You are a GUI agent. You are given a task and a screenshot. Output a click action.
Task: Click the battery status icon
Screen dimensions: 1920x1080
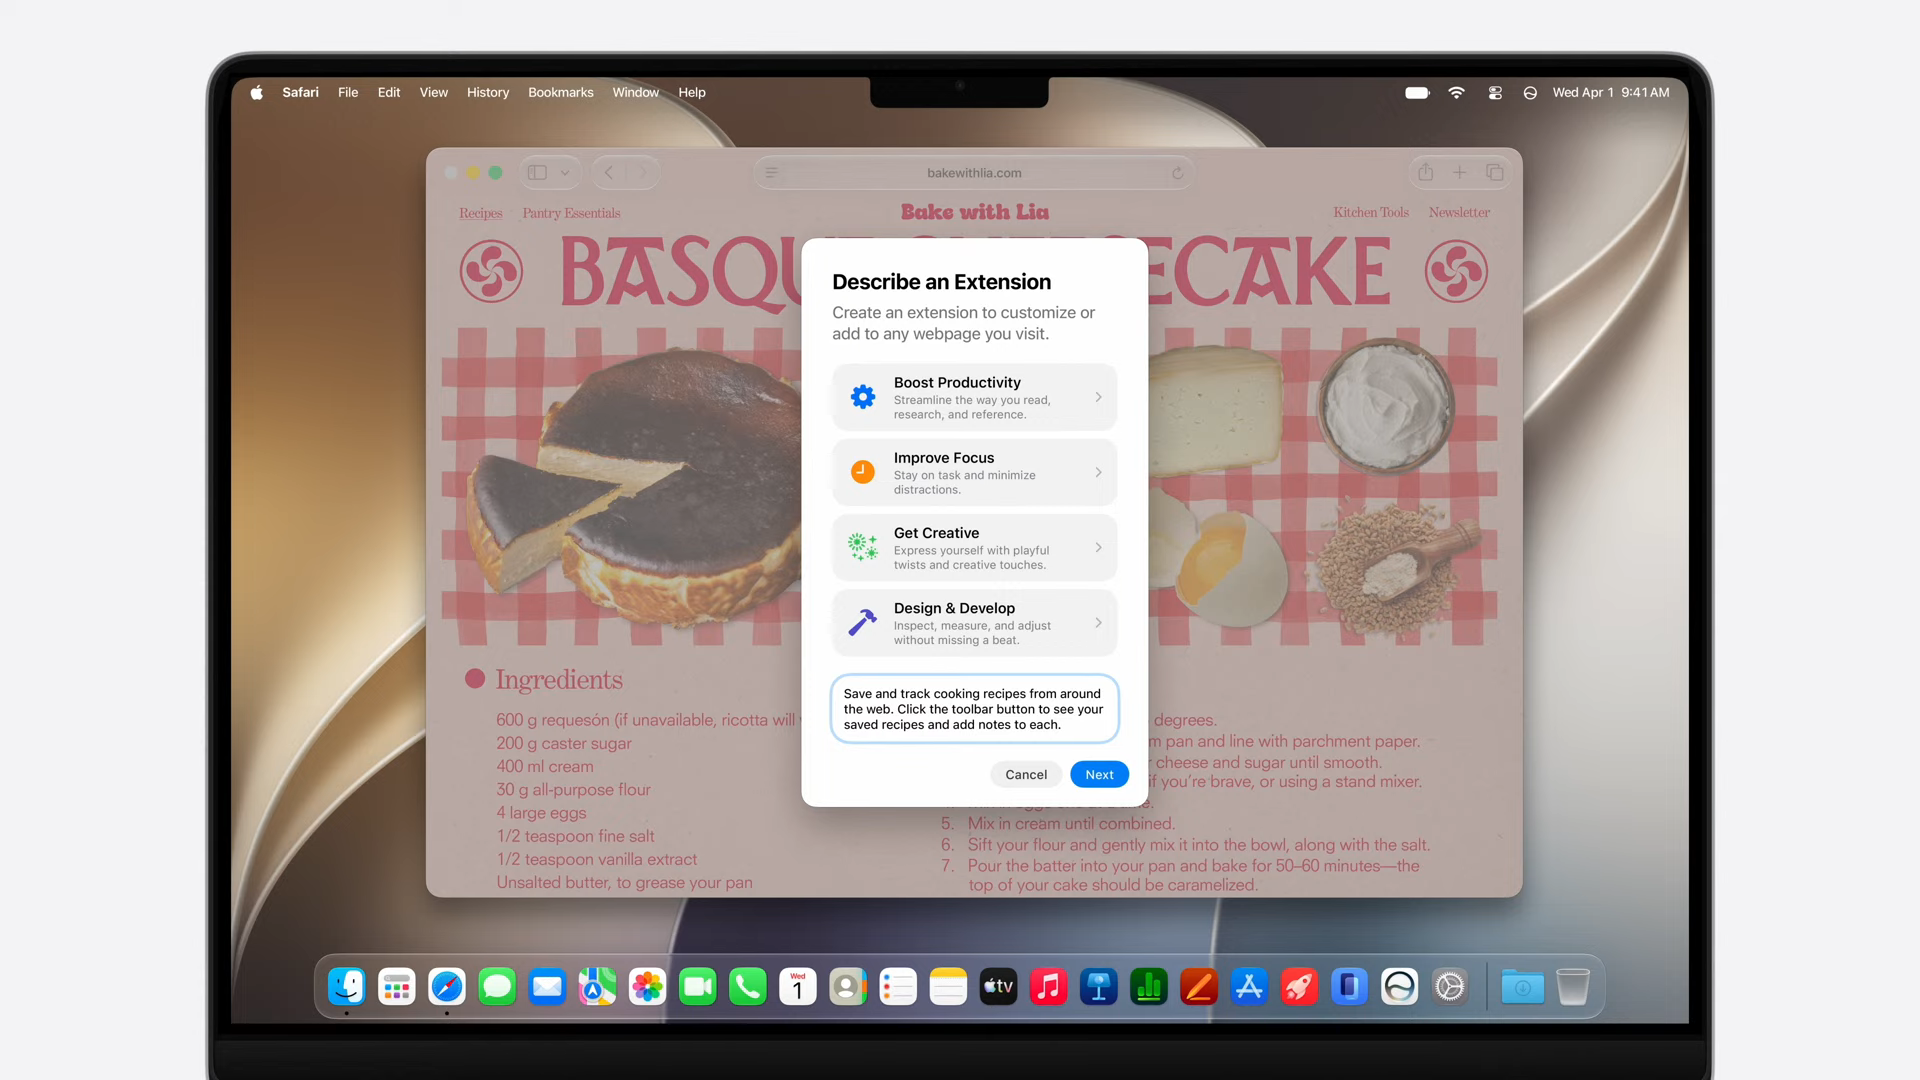point(1417,92)
